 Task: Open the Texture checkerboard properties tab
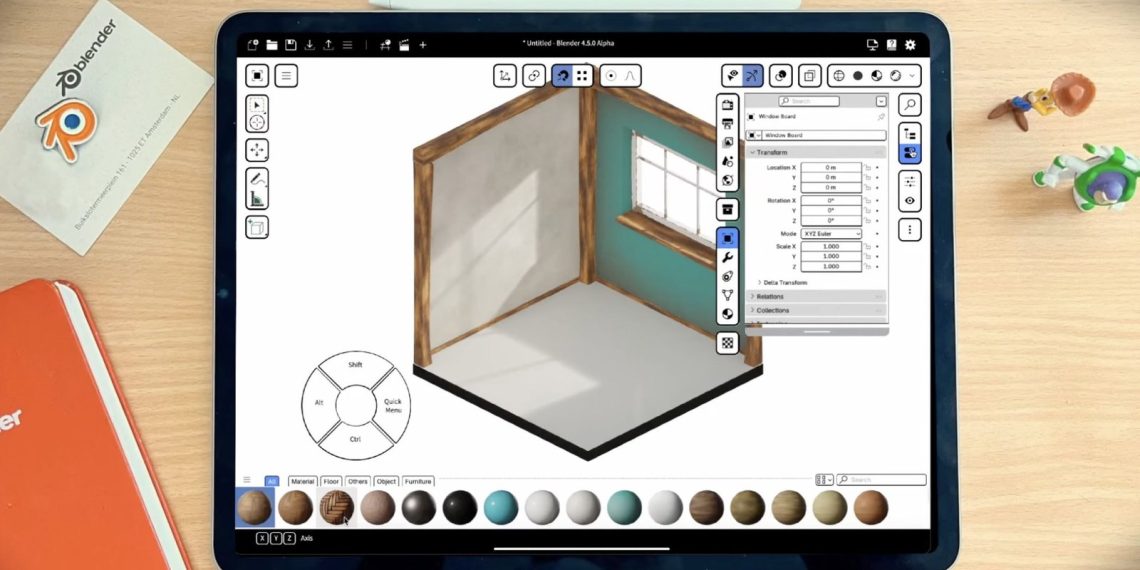tap(728, 343)
